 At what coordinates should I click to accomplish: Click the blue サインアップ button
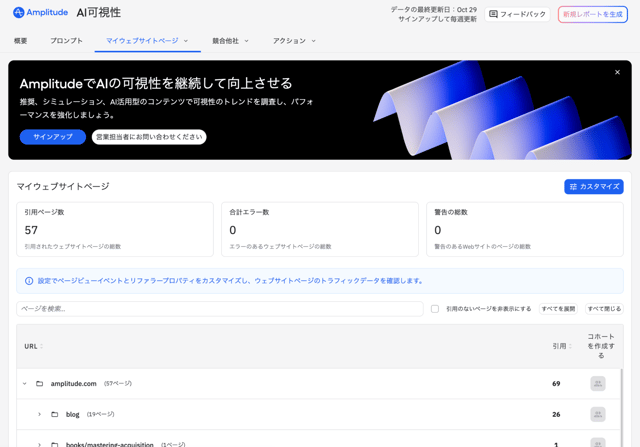point(53,137)
